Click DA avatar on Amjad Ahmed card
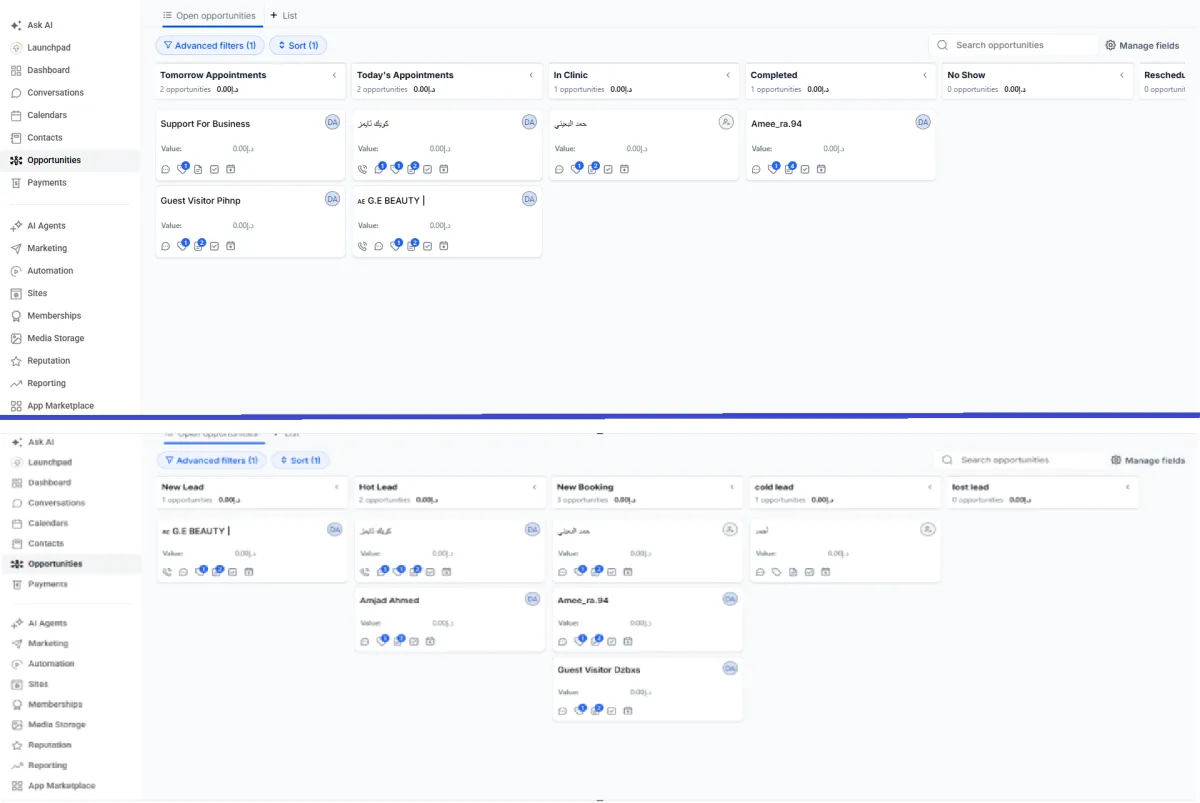 click(x=532, y=599)
